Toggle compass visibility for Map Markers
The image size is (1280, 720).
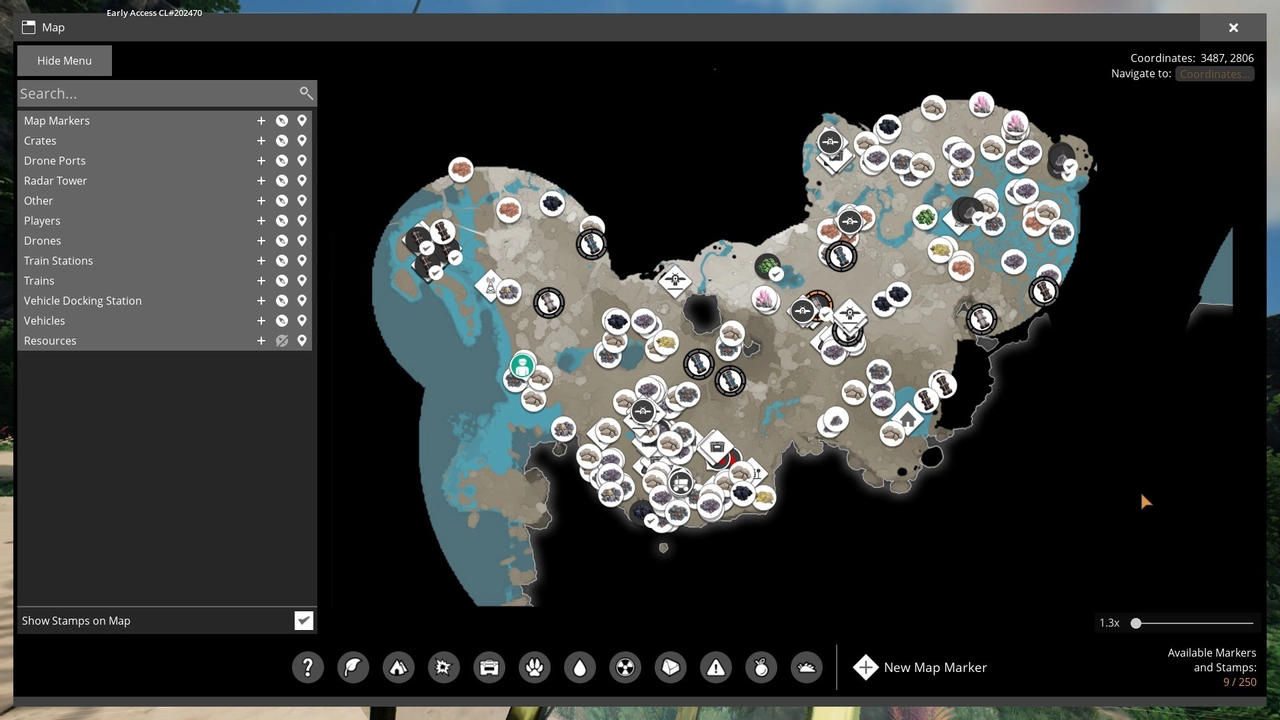[x=282, y=121]
